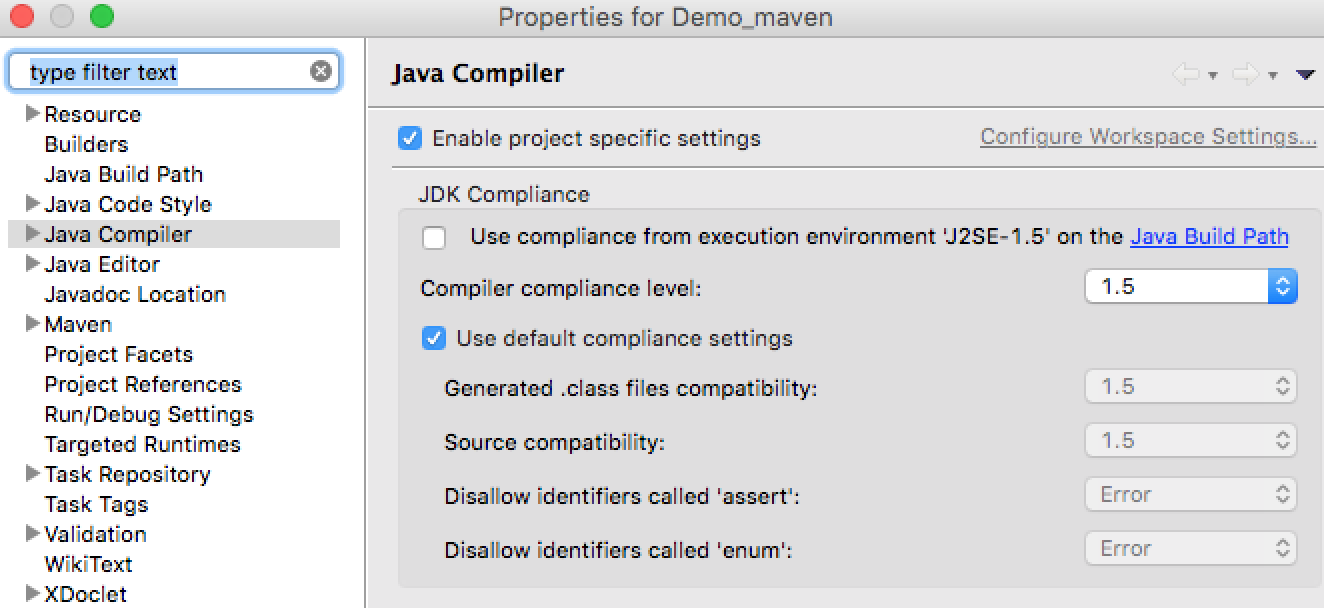The width and height of the screenshot is (1324, 608).
Task: Expand the Maven tree node
Action: click(33, 324)
